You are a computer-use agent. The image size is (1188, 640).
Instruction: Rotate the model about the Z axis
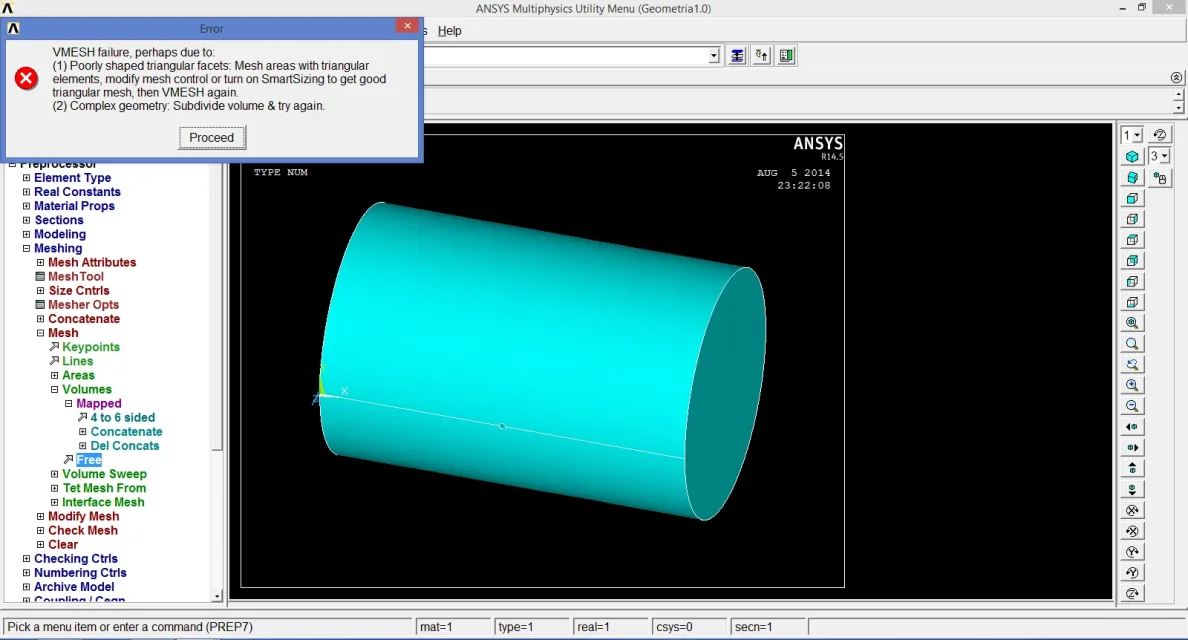[x=1132, y=594]
